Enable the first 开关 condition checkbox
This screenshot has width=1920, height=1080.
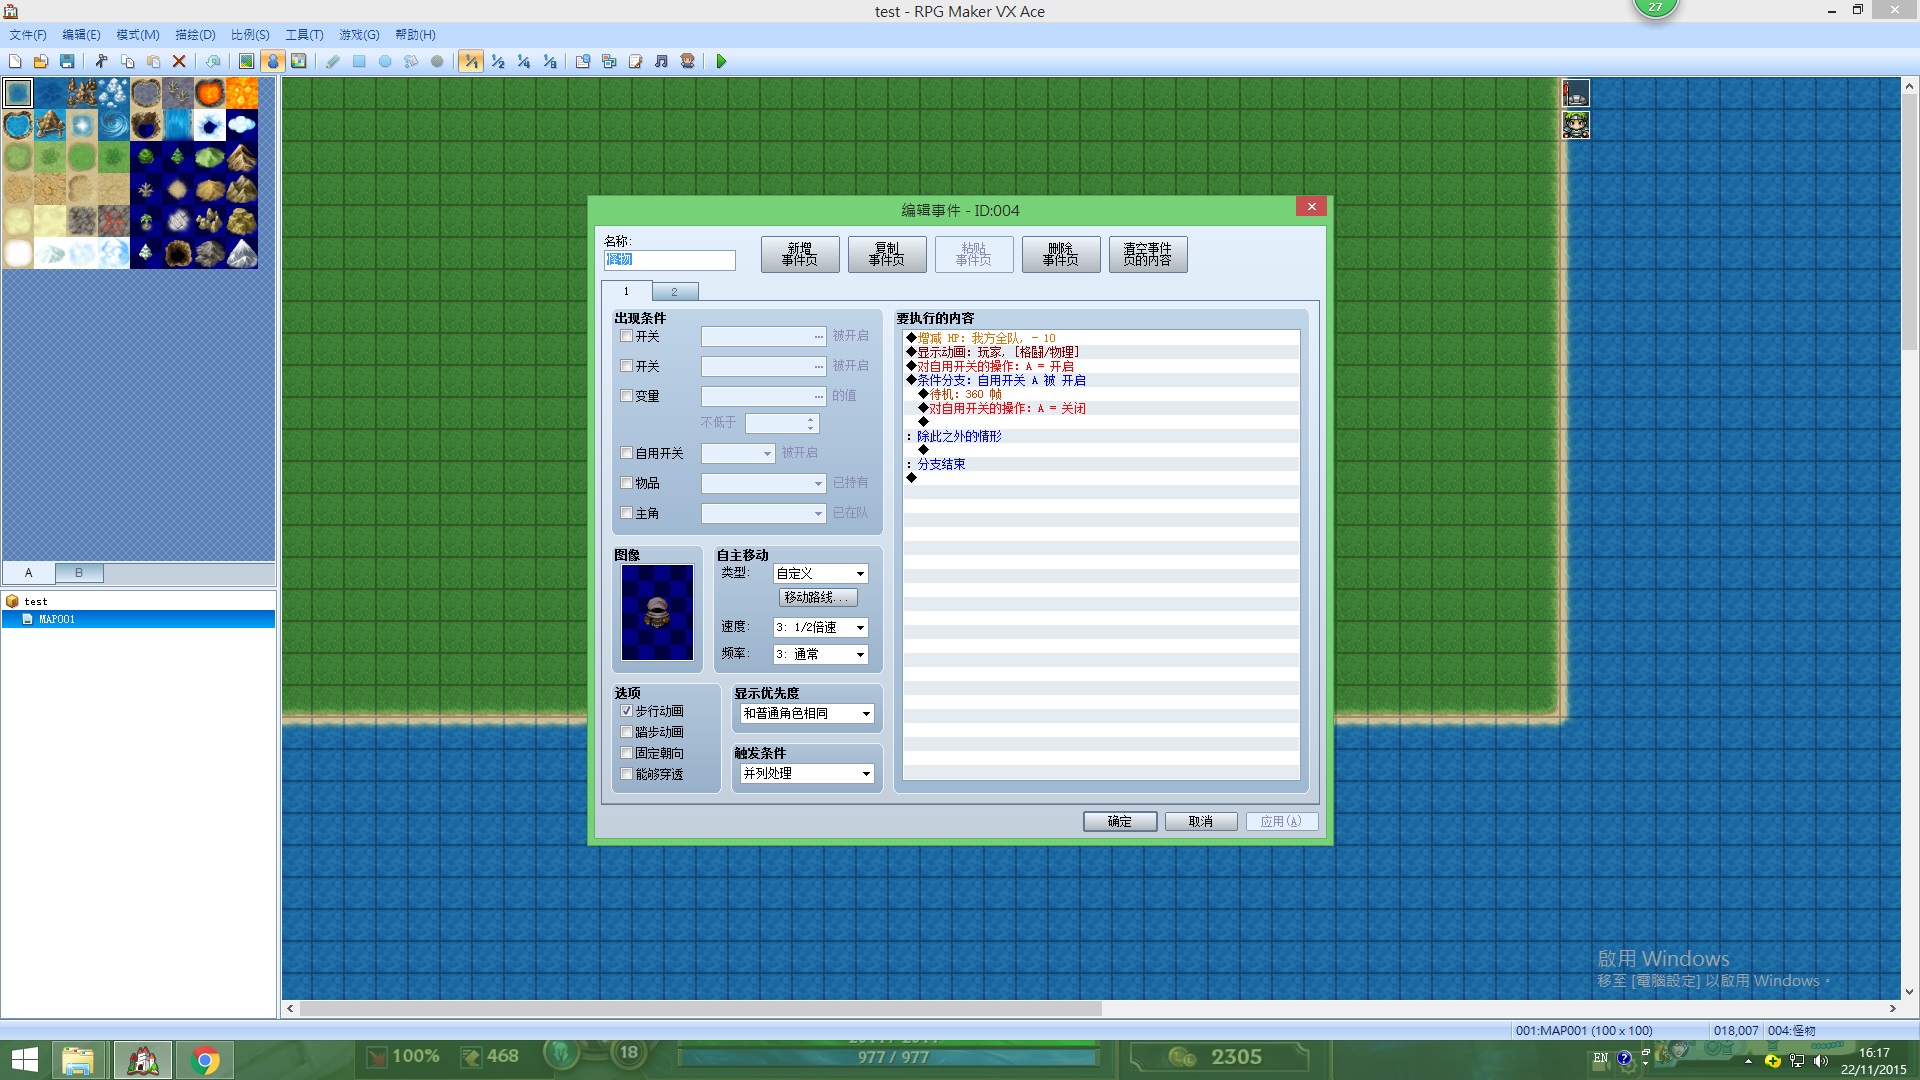pyautogui.click(x=627, y=337)
